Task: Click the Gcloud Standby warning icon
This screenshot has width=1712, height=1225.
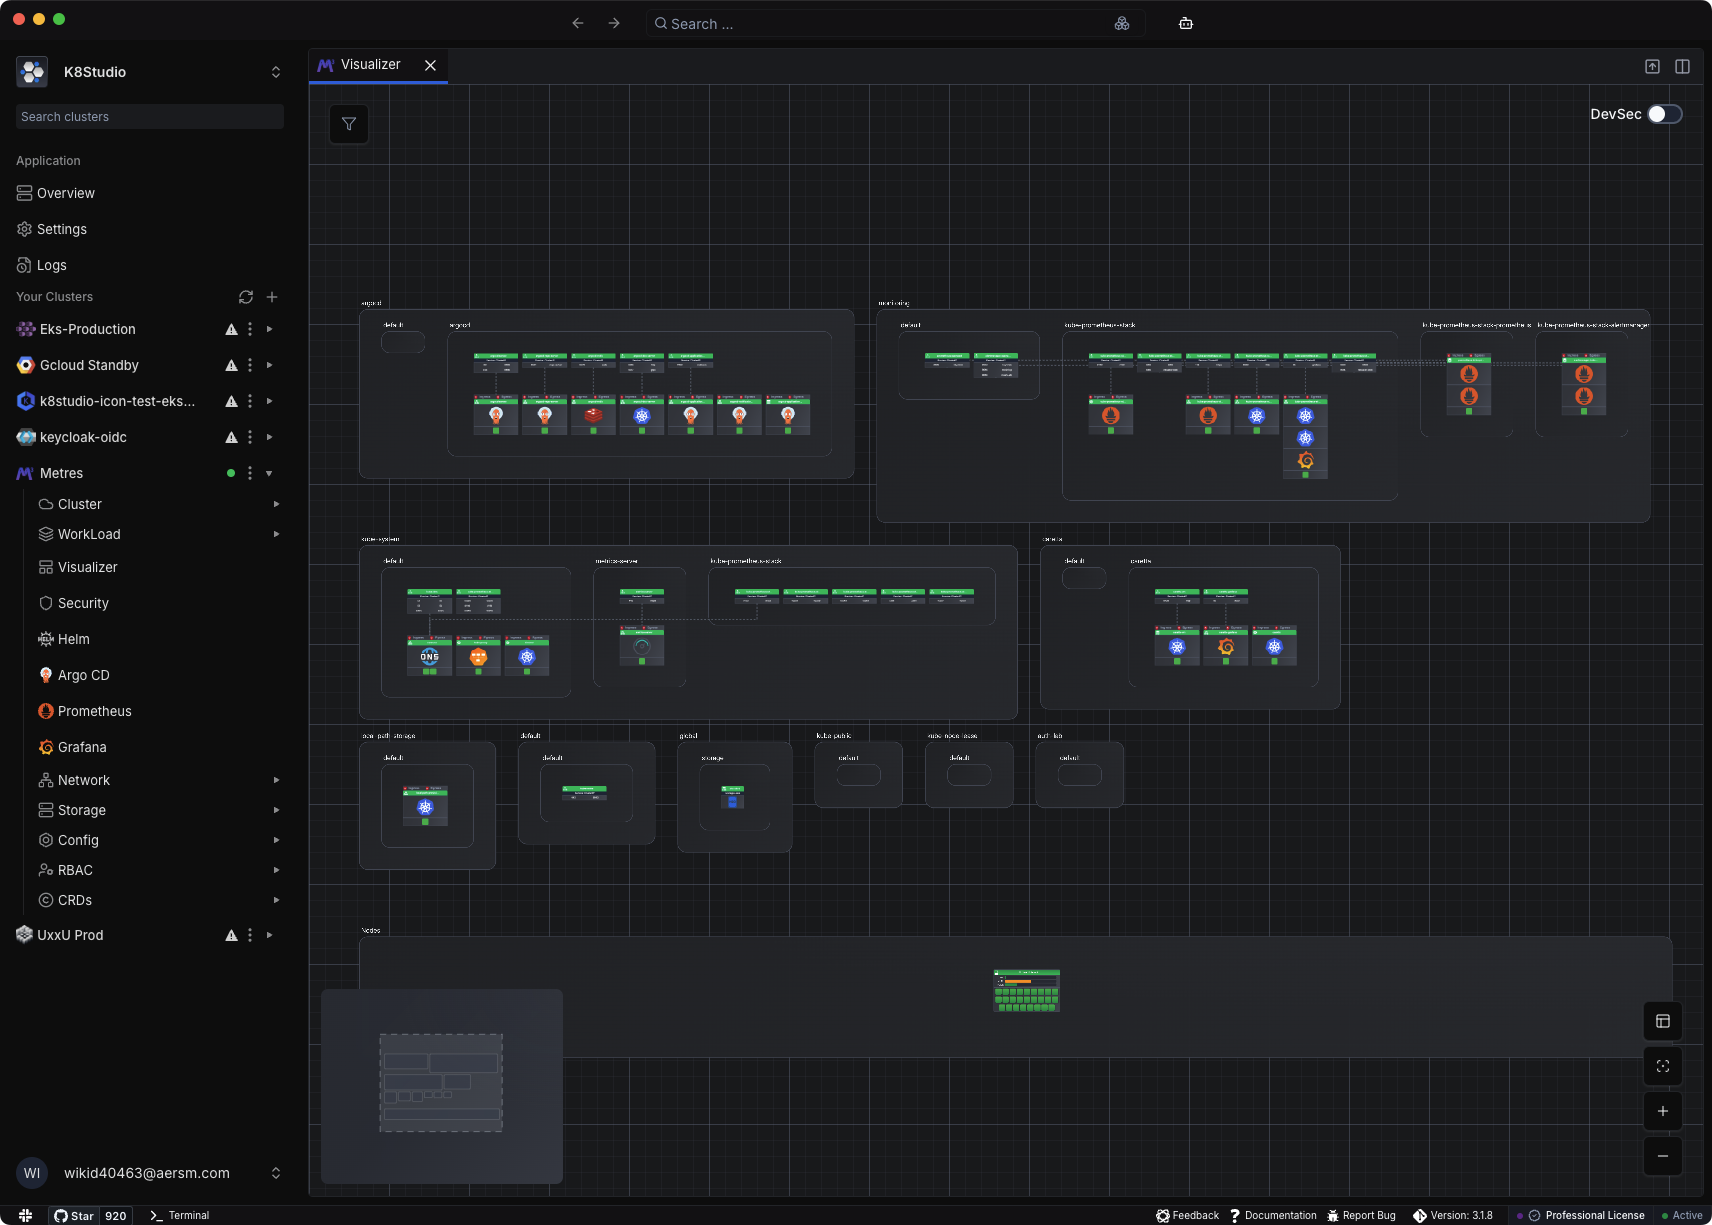Action: (231, 365)
